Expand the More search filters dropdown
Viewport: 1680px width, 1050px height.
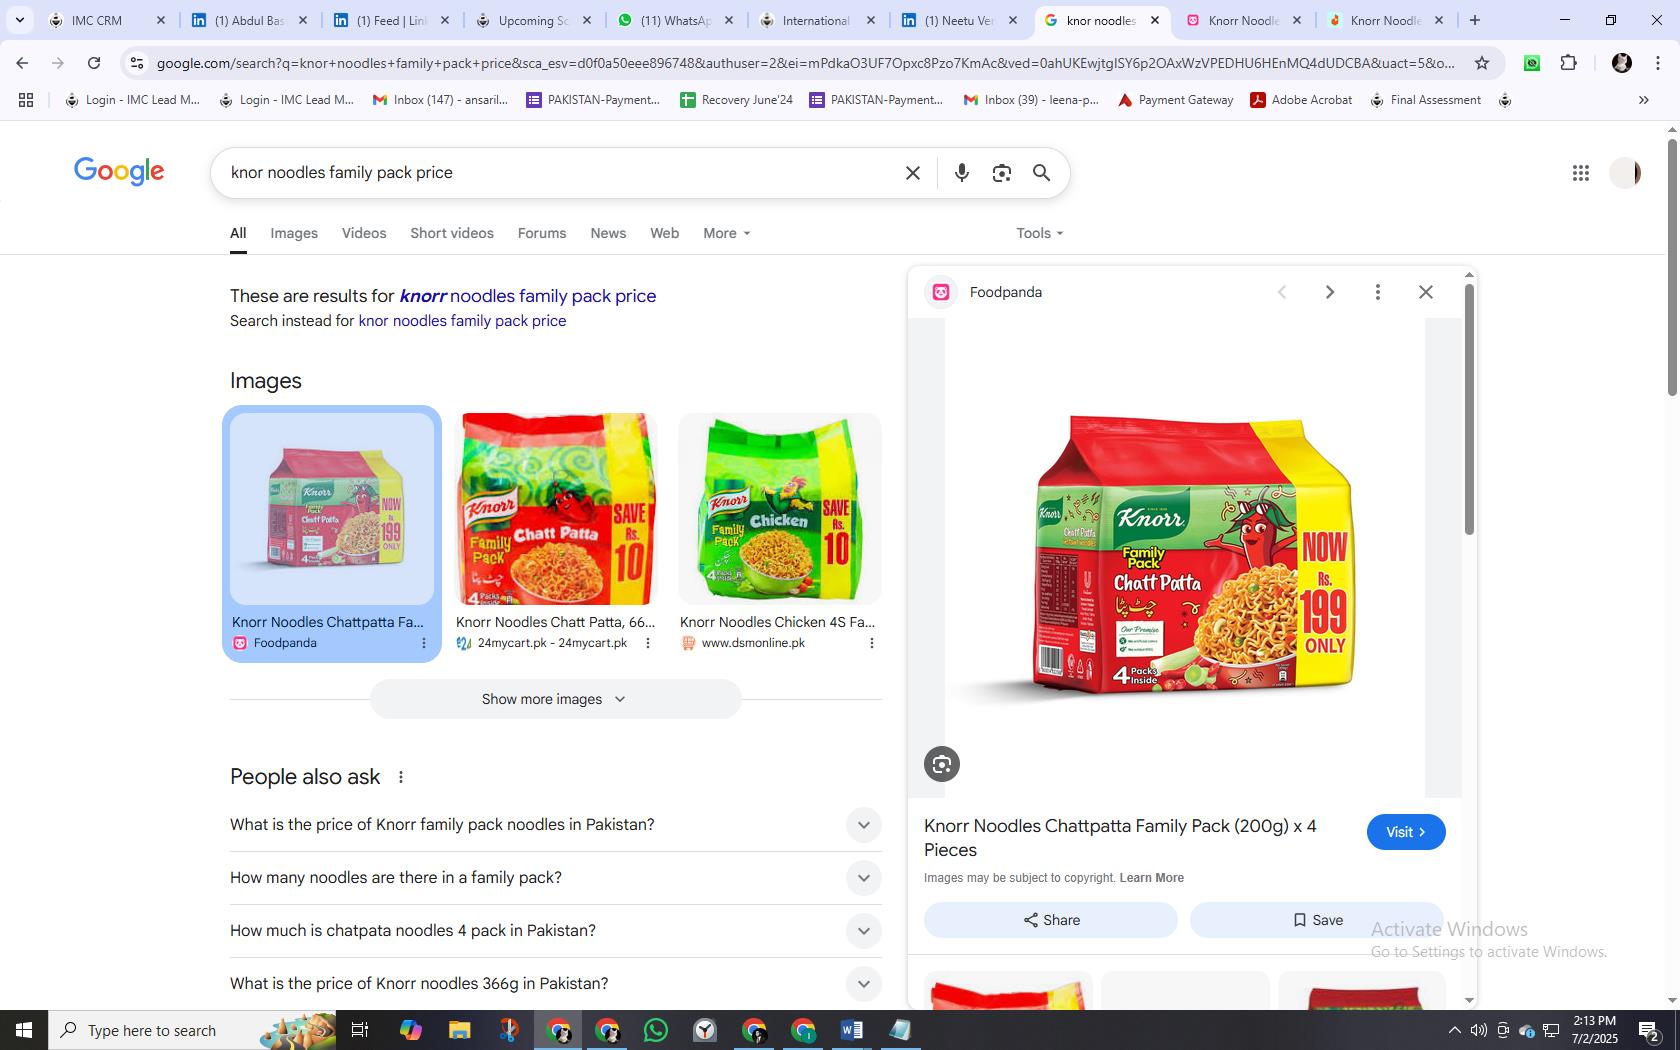pos(727,233)
